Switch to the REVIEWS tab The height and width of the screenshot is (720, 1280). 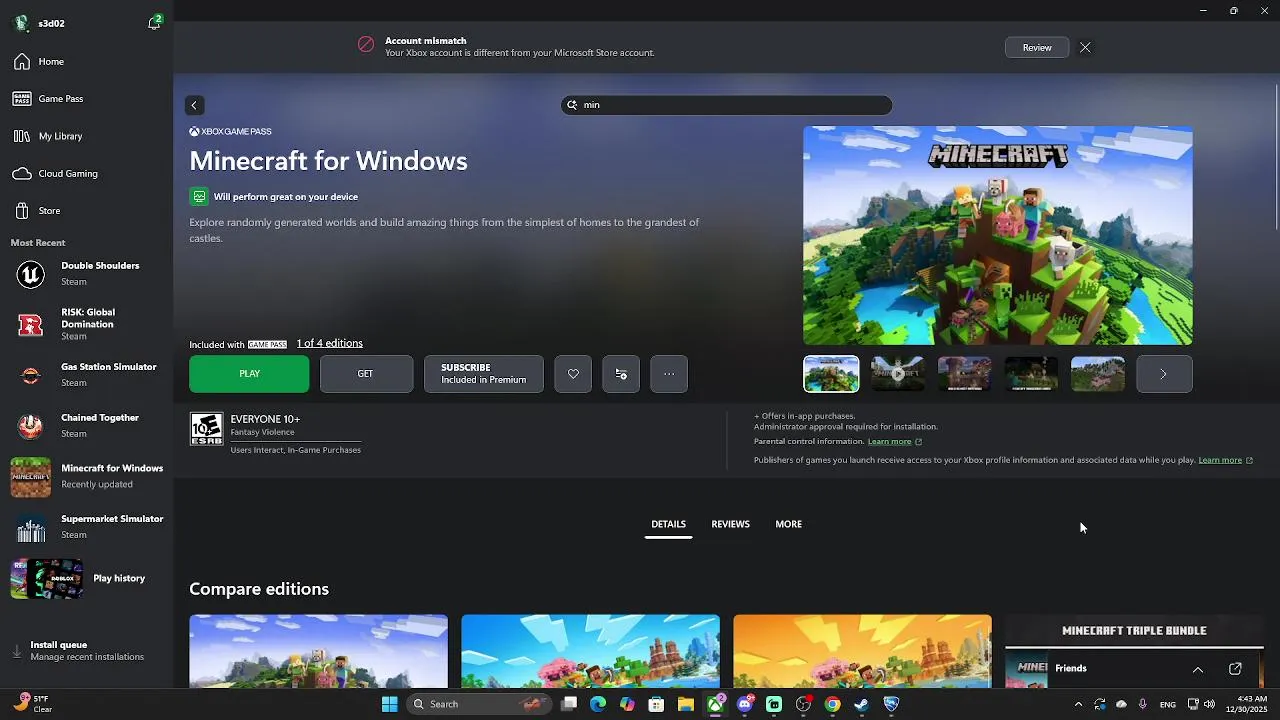[x=730, y=525]
